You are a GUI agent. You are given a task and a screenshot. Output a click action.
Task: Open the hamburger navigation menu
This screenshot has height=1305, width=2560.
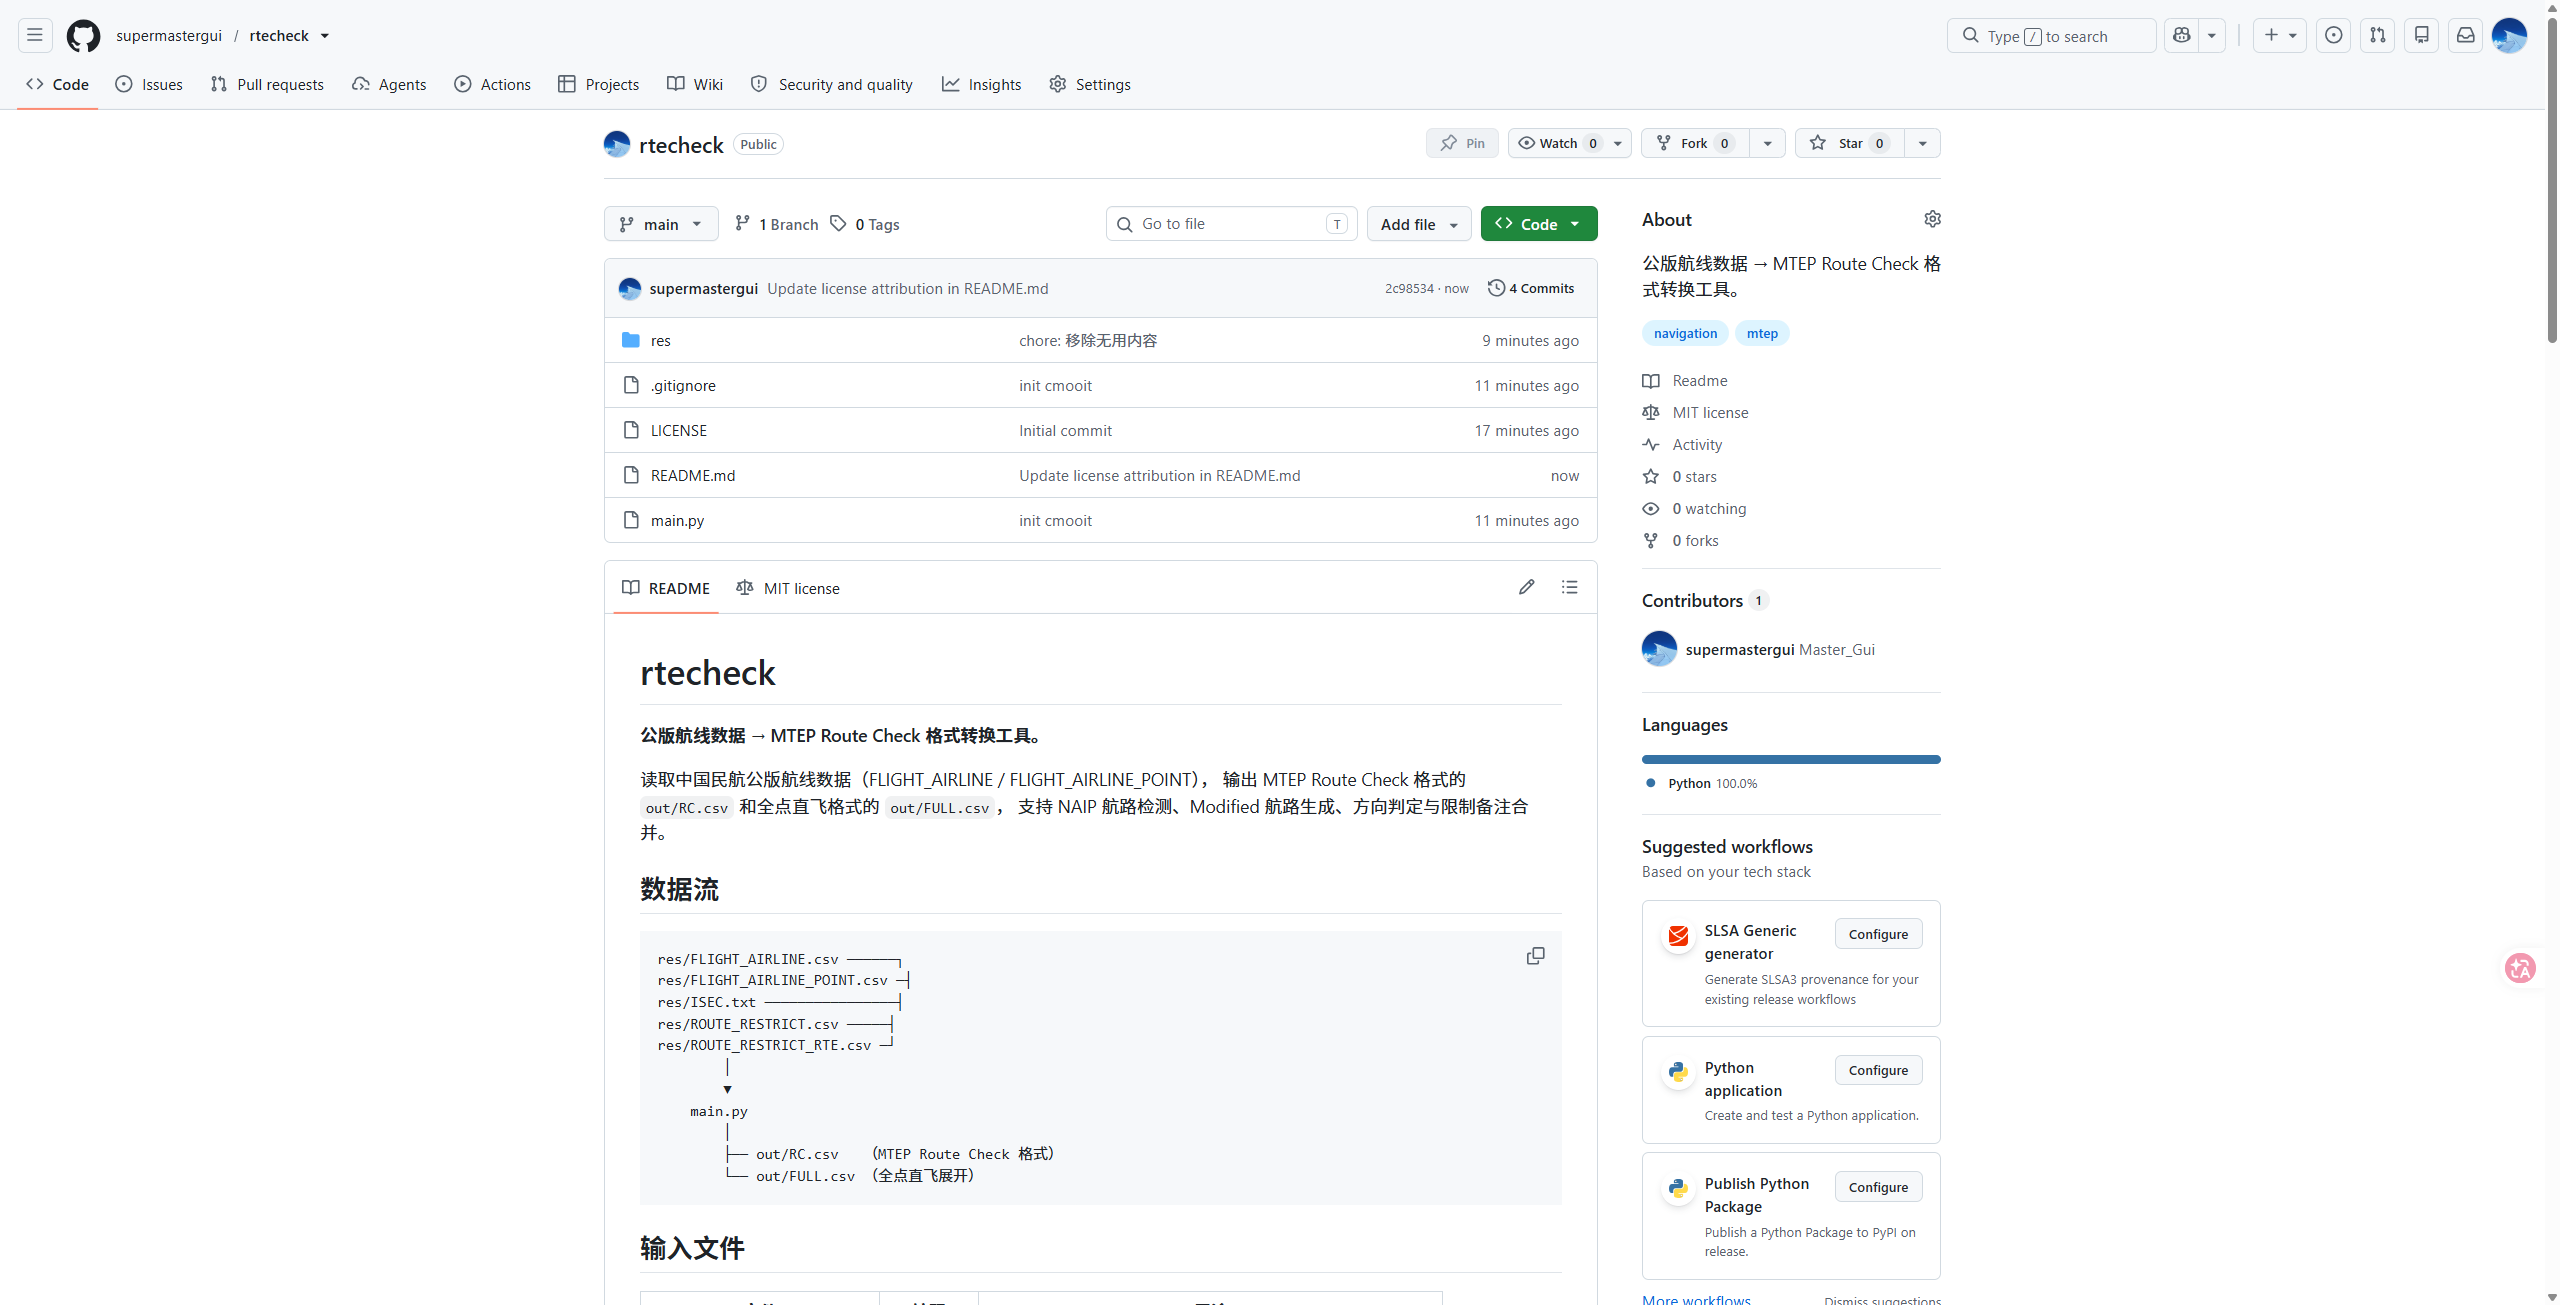tap(35, 36)
